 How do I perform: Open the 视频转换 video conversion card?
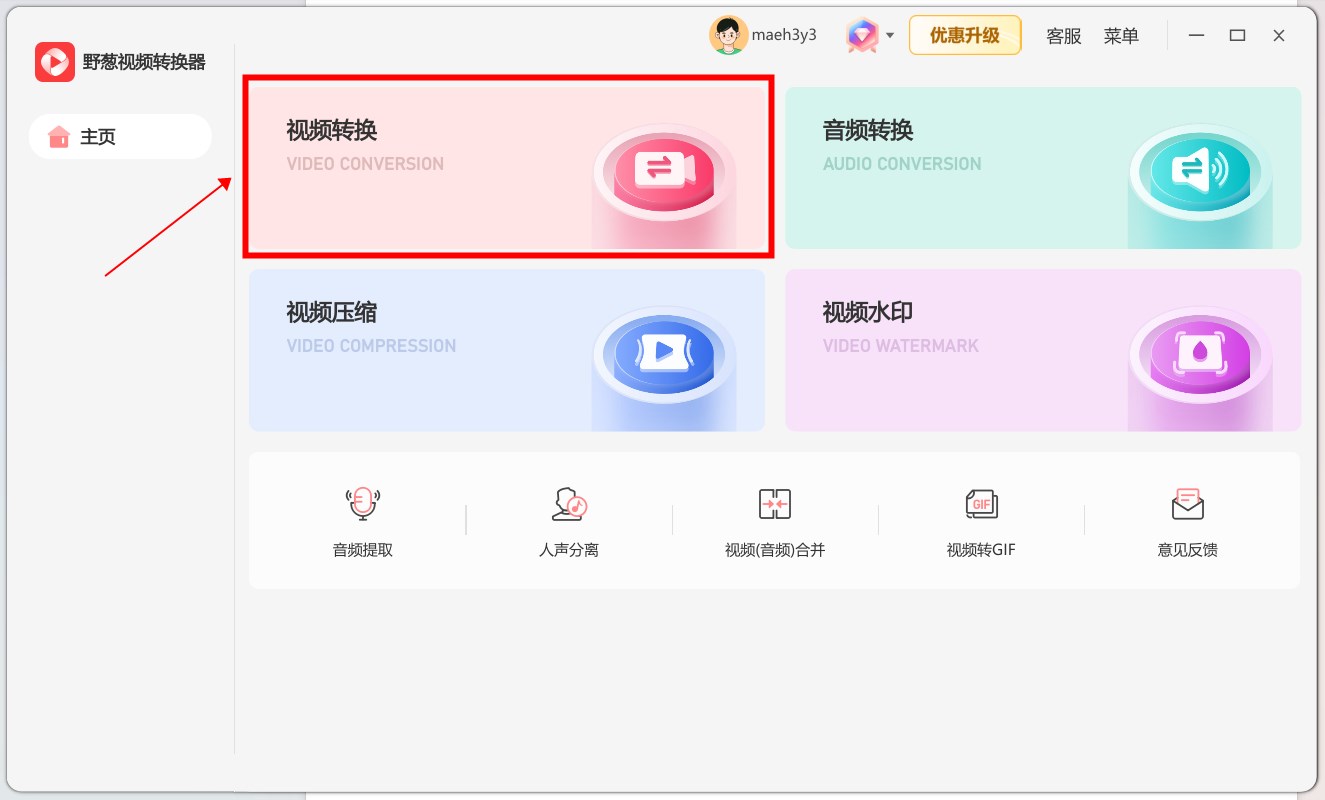507,167
